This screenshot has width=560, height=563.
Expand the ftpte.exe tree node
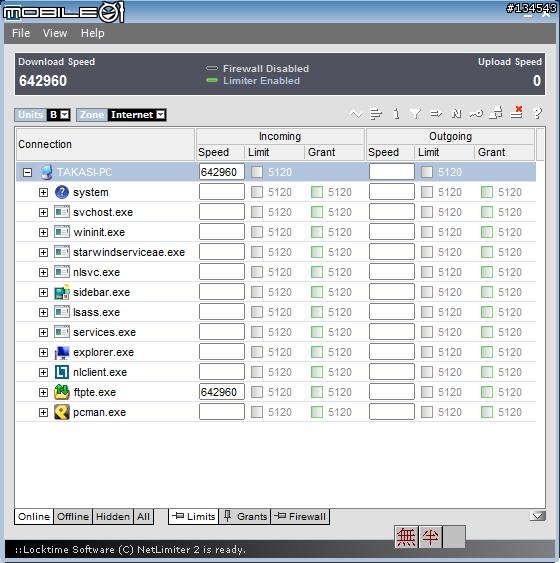pos(43,392)
